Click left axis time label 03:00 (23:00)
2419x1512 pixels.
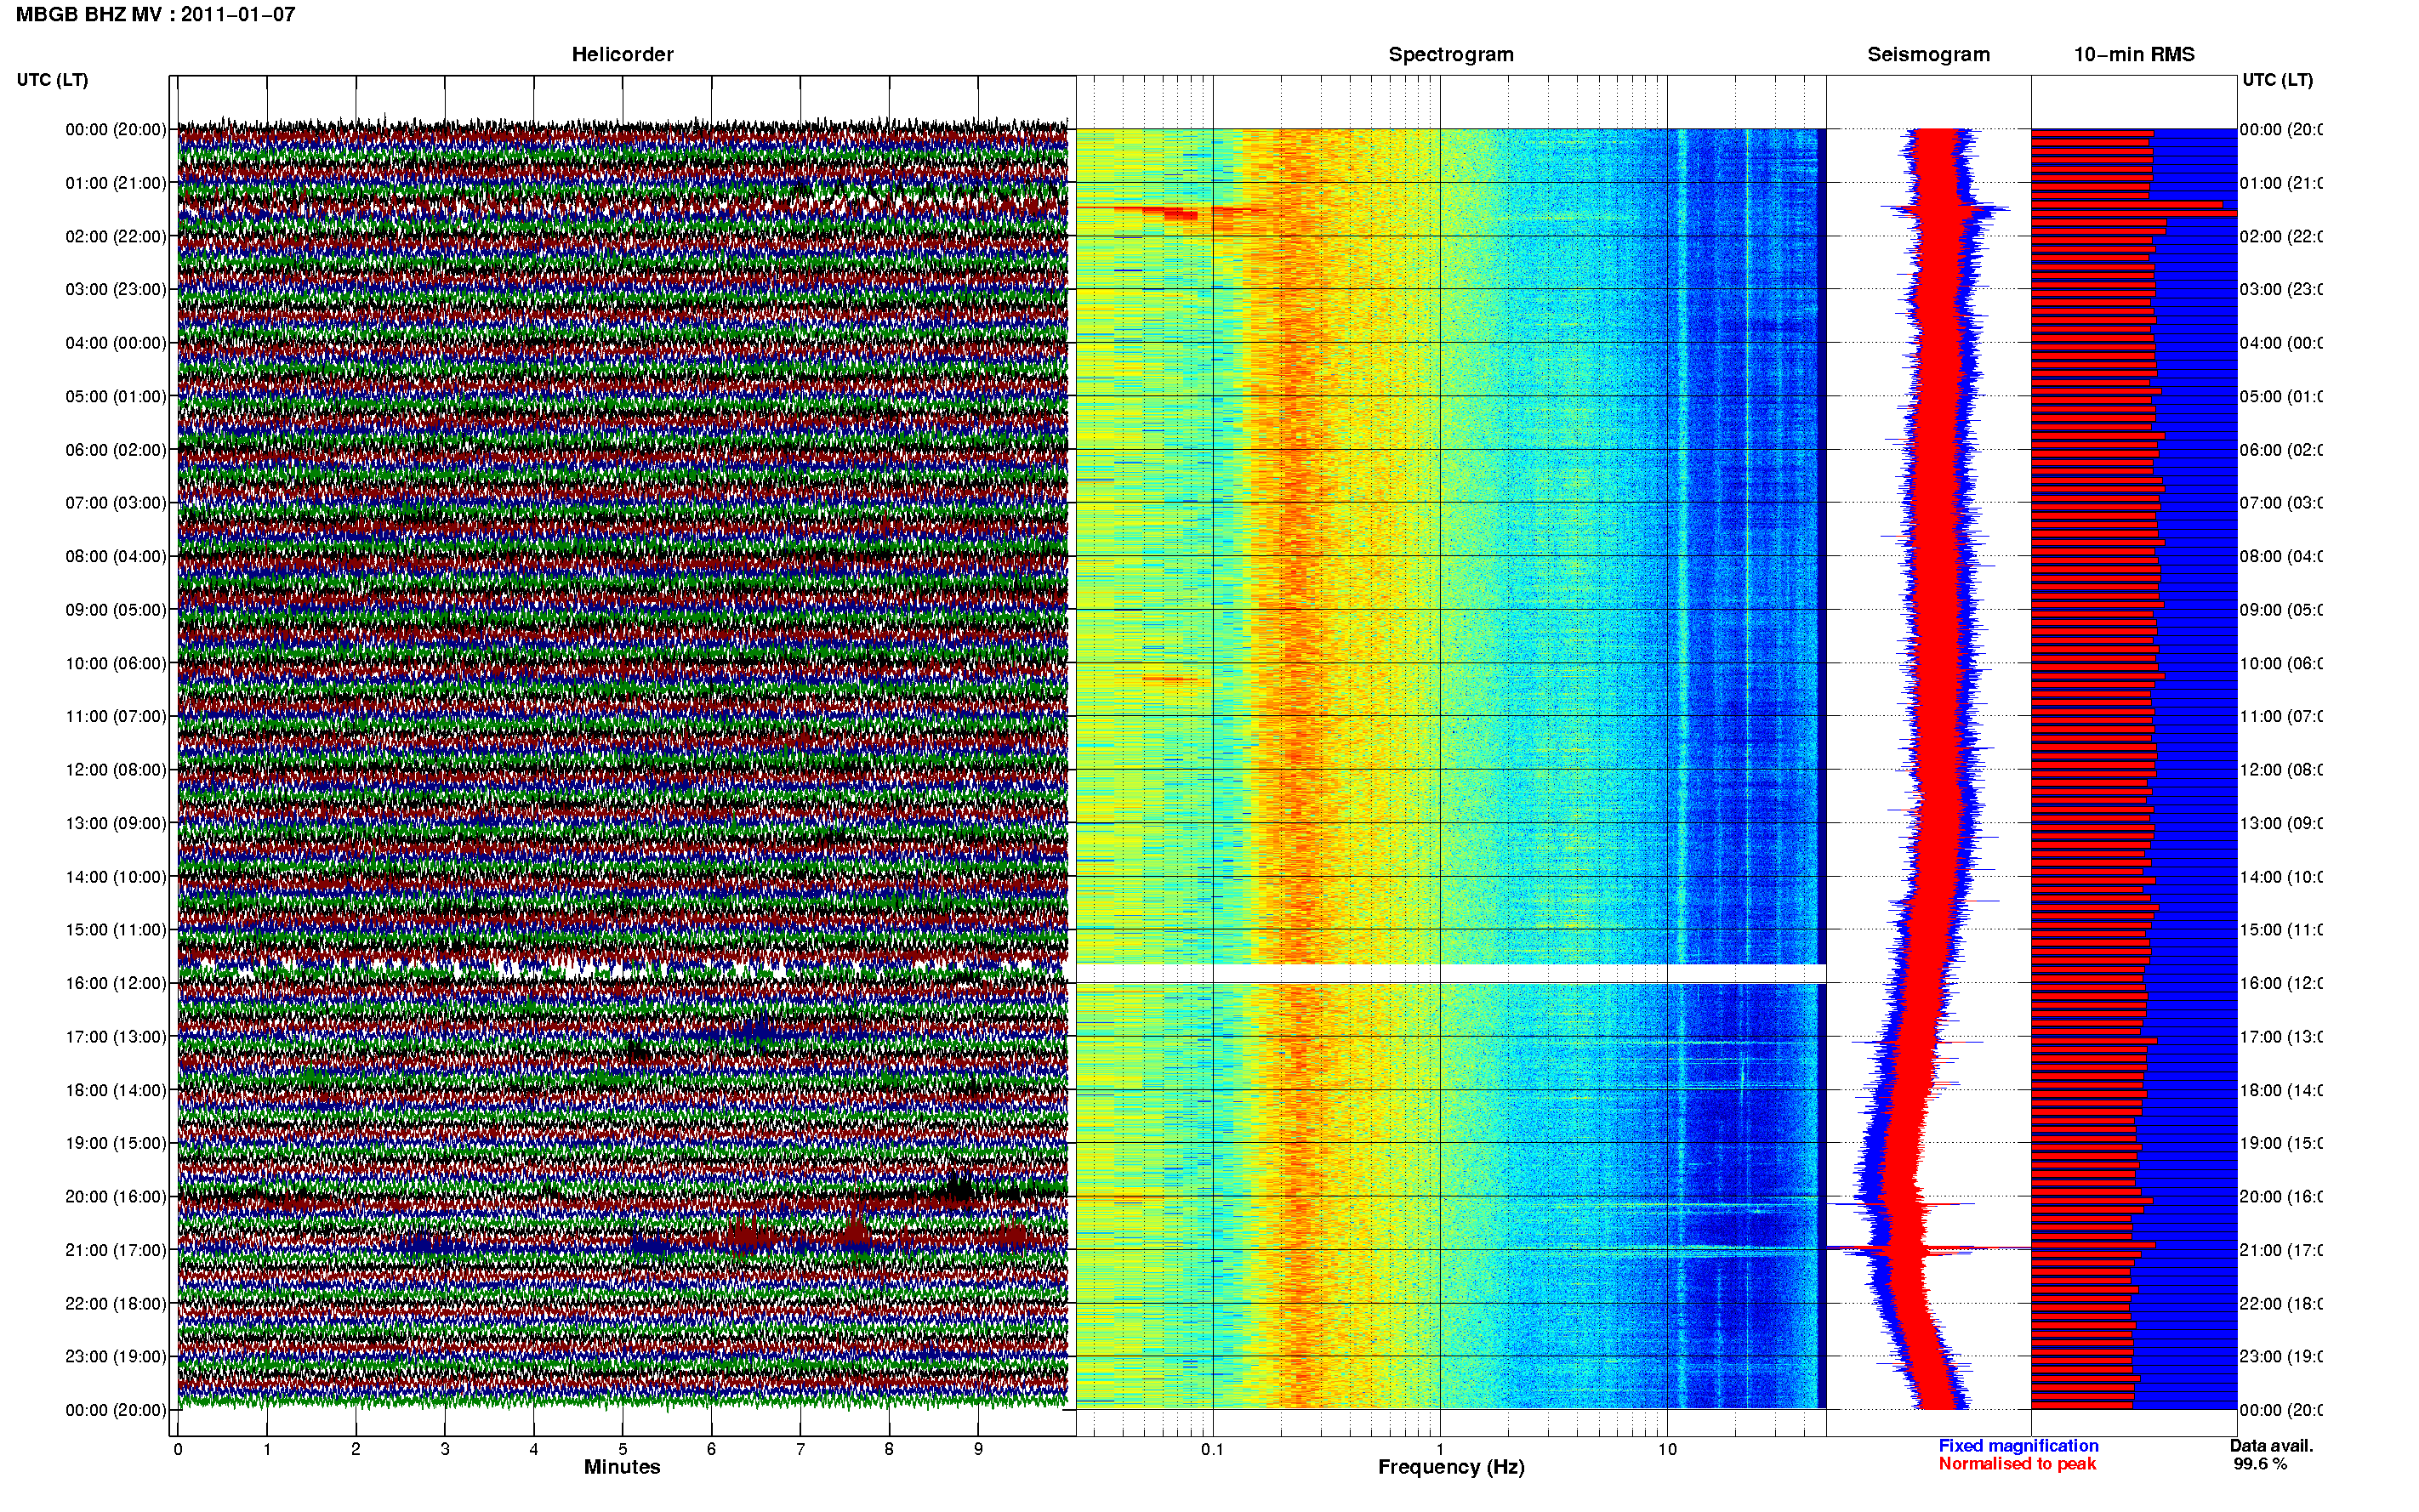coord(116,290)
